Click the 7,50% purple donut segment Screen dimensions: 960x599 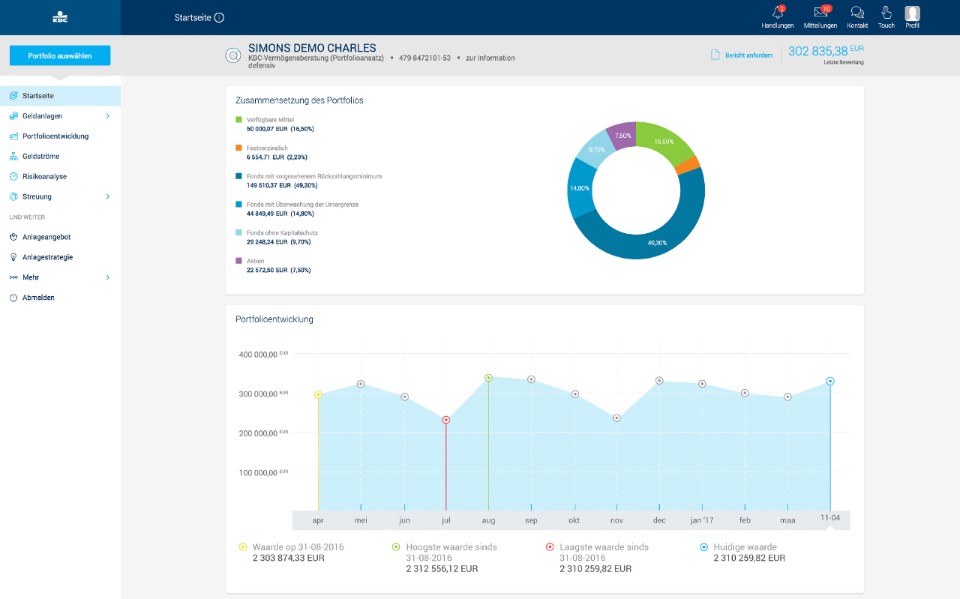622,135
